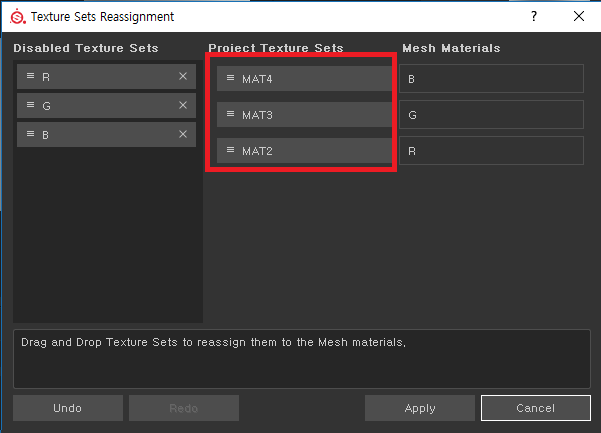Grab the drag handle of disabled set G
Image resolution: width=601 pixels, height=433 pixels.
pos(30,105)
